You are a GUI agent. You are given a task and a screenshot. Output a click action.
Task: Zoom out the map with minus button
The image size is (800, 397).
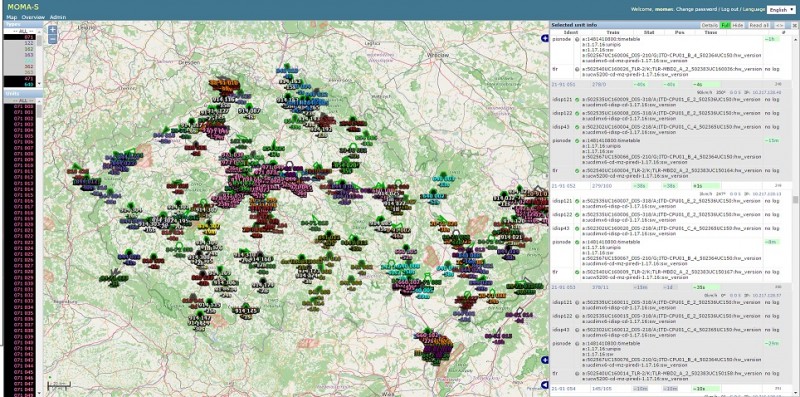[52, 39]
